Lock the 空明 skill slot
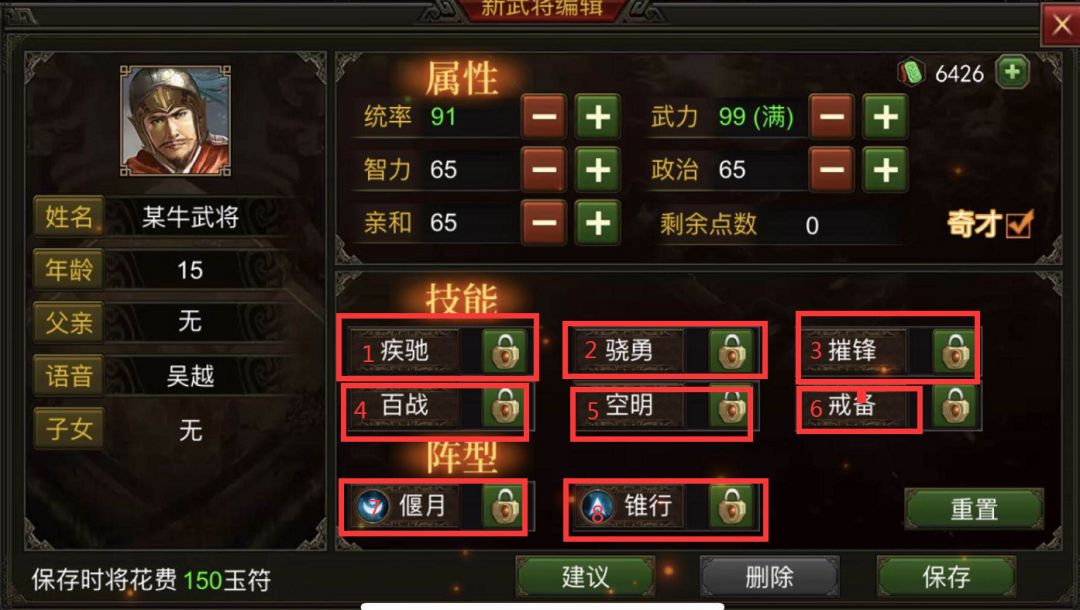This screenshot has width=1080, height=610. (731, 407)
